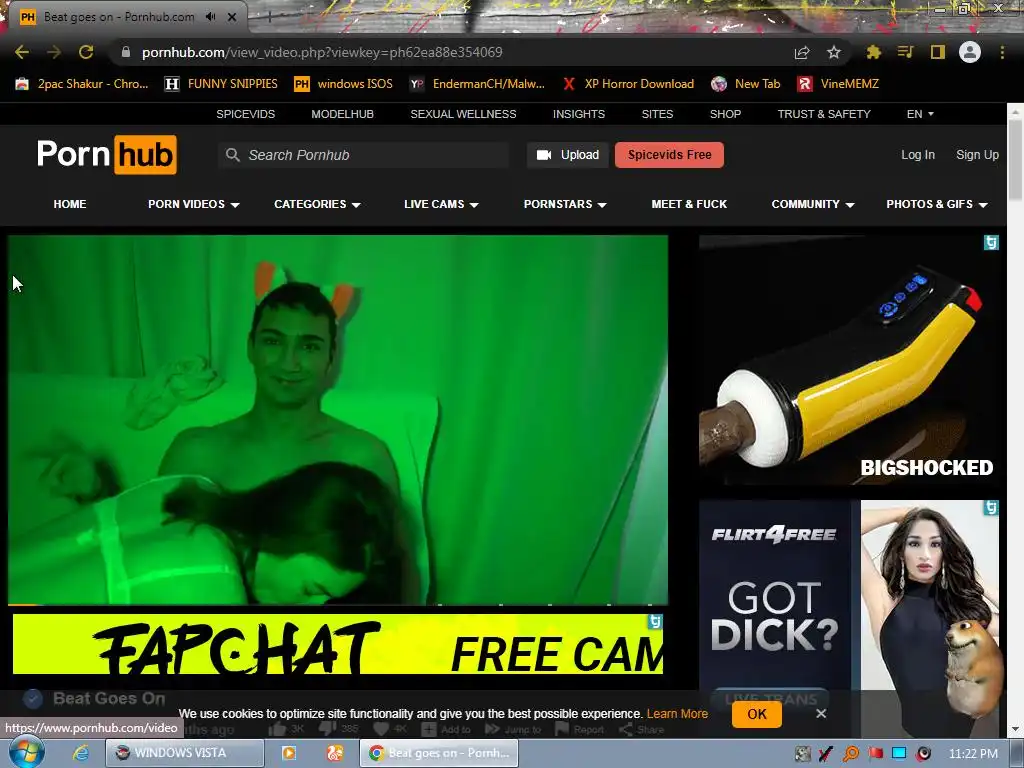Click the orange magnifier tray icon
The width and height of the screenshot is (1024, 768).
pos(851,754)
